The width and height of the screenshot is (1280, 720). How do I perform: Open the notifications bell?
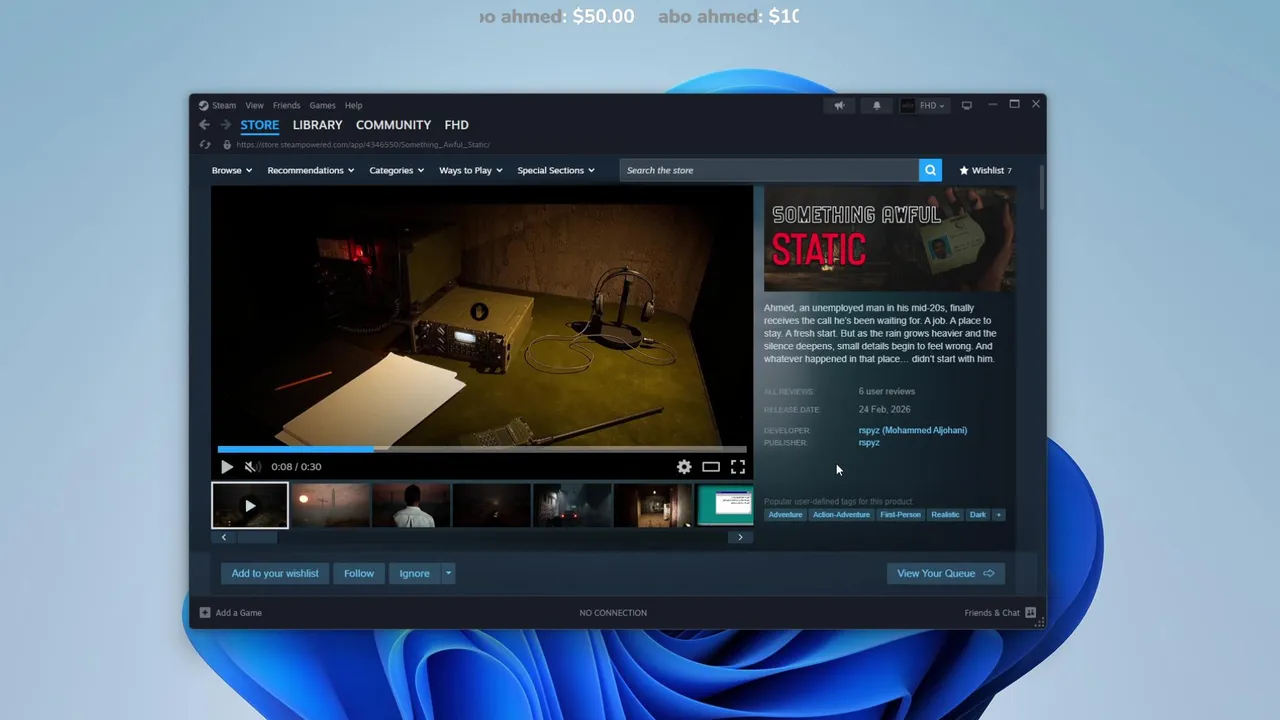(x=877, y=105)
